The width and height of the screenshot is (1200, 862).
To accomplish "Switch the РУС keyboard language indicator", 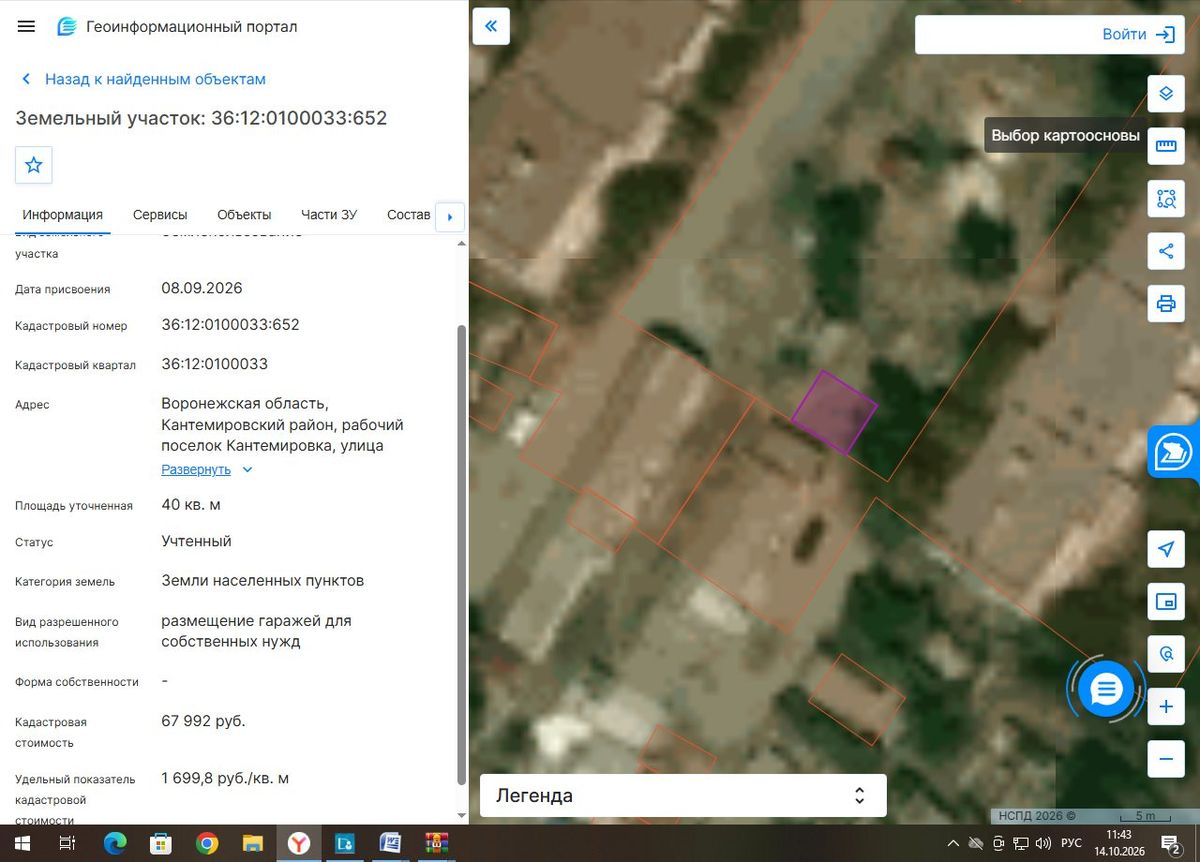I will 1071,843.
